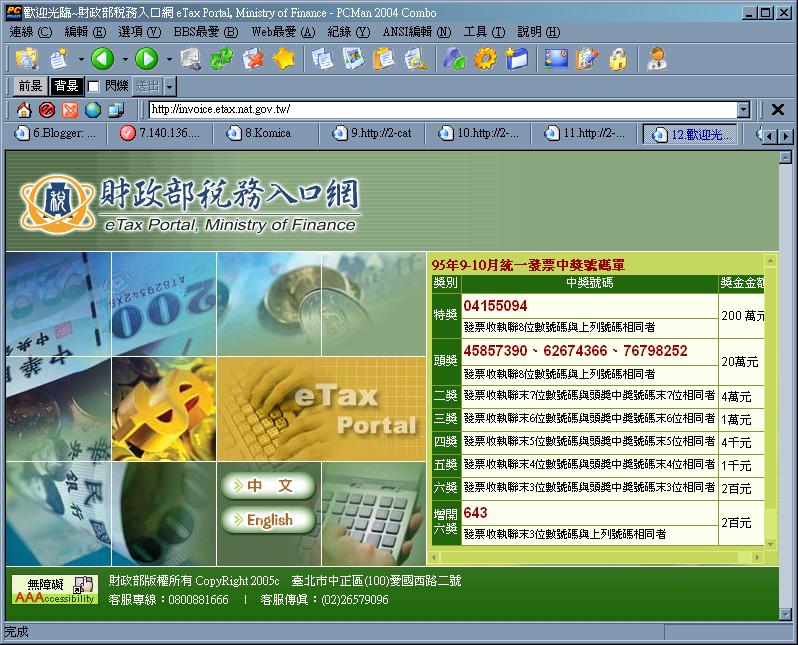
Task: Click the blue and green paint icon
Action: pyautogui.click(x=454, y=59)
